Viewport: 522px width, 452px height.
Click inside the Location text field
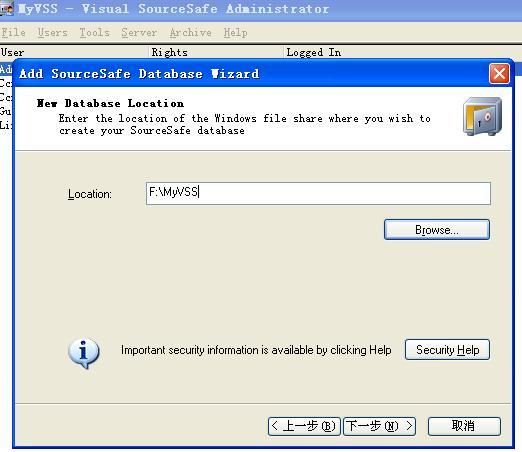pos(318,193)
